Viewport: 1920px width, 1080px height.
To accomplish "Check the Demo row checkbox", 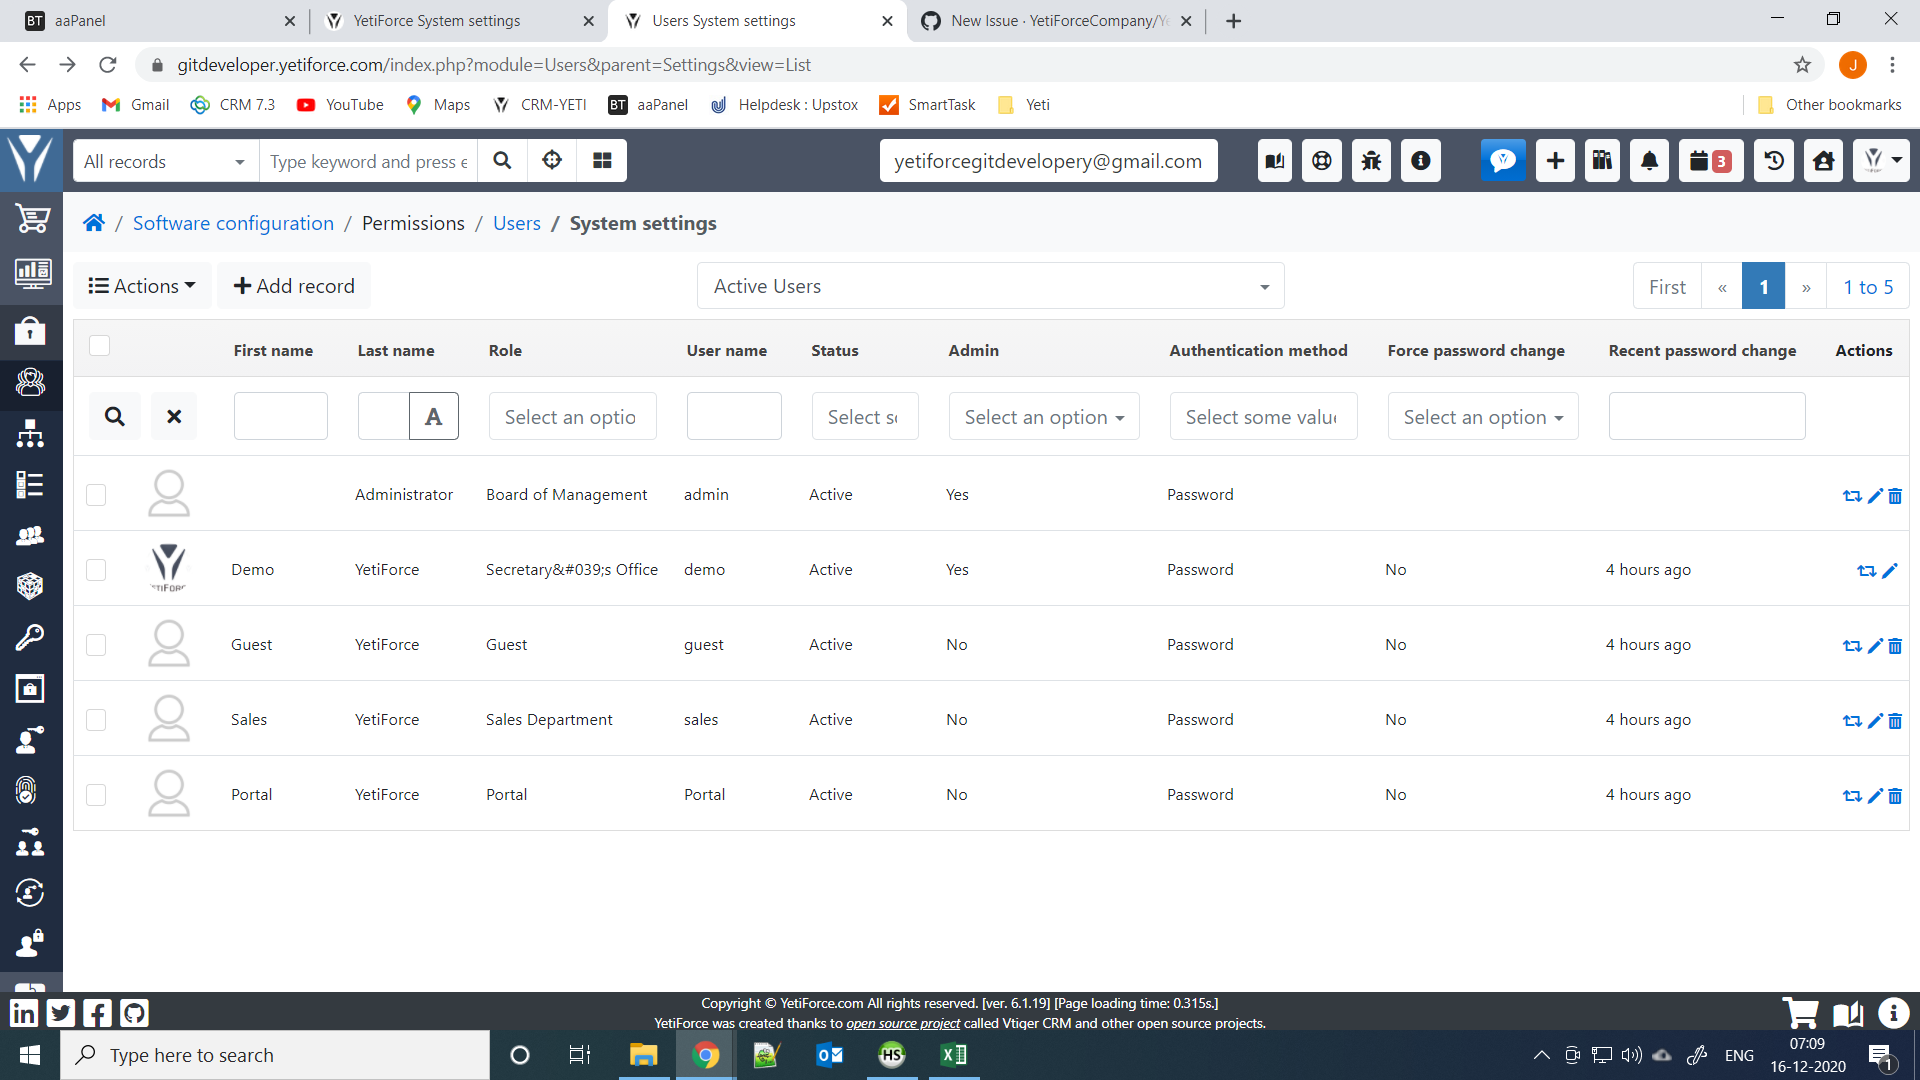I will click(x=96, y=570).
